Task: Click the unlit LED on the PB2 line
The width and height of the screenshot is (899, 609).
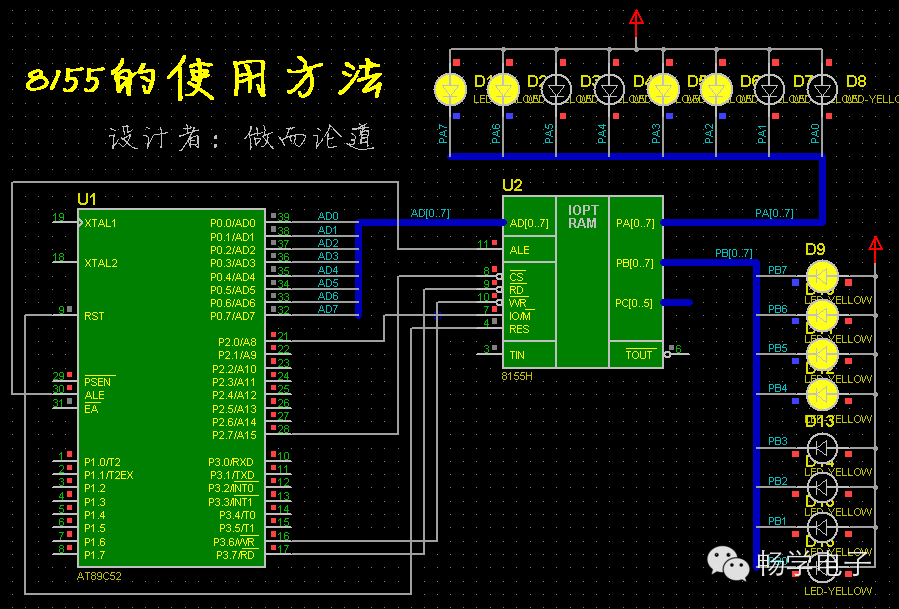Action: click(822, 488)
